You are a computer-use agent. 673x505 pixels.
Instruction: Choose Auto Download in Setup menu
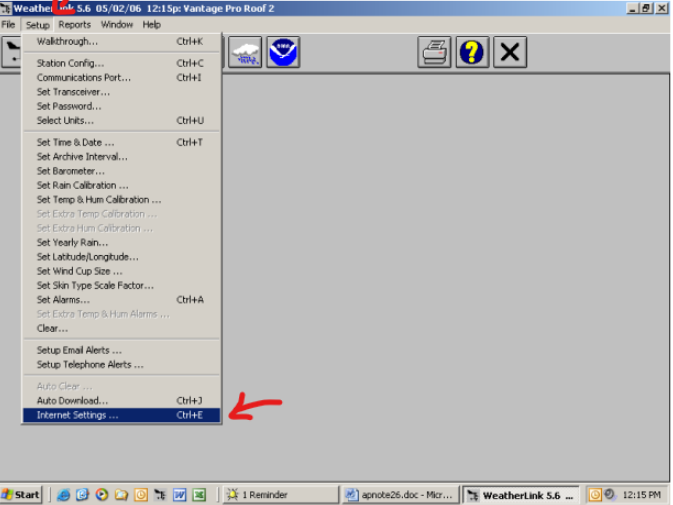point(72,401)
